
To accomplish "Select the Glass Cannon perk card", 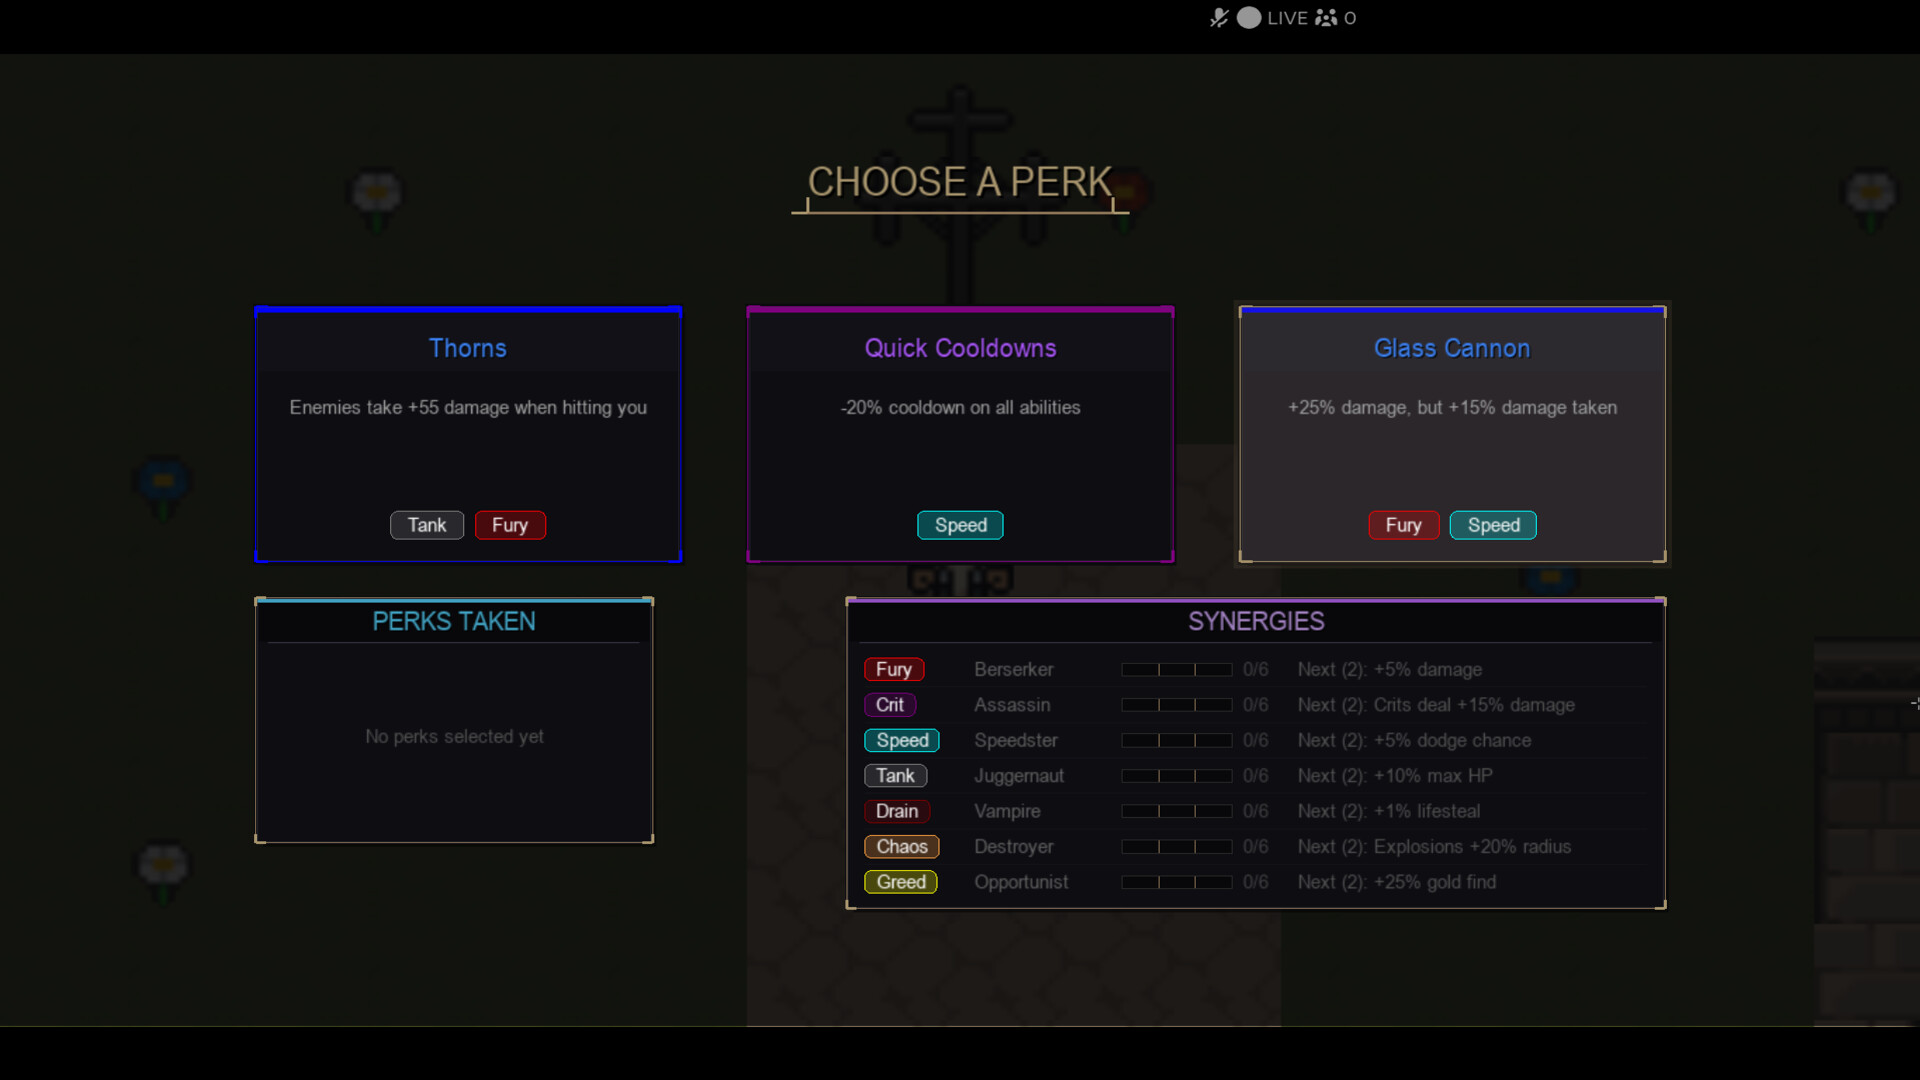I will pos(1452,435).
